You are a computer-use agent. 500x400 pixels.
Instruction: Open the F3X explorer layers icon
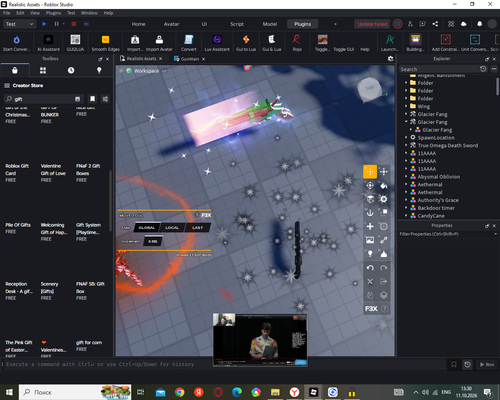click(384, 295)
